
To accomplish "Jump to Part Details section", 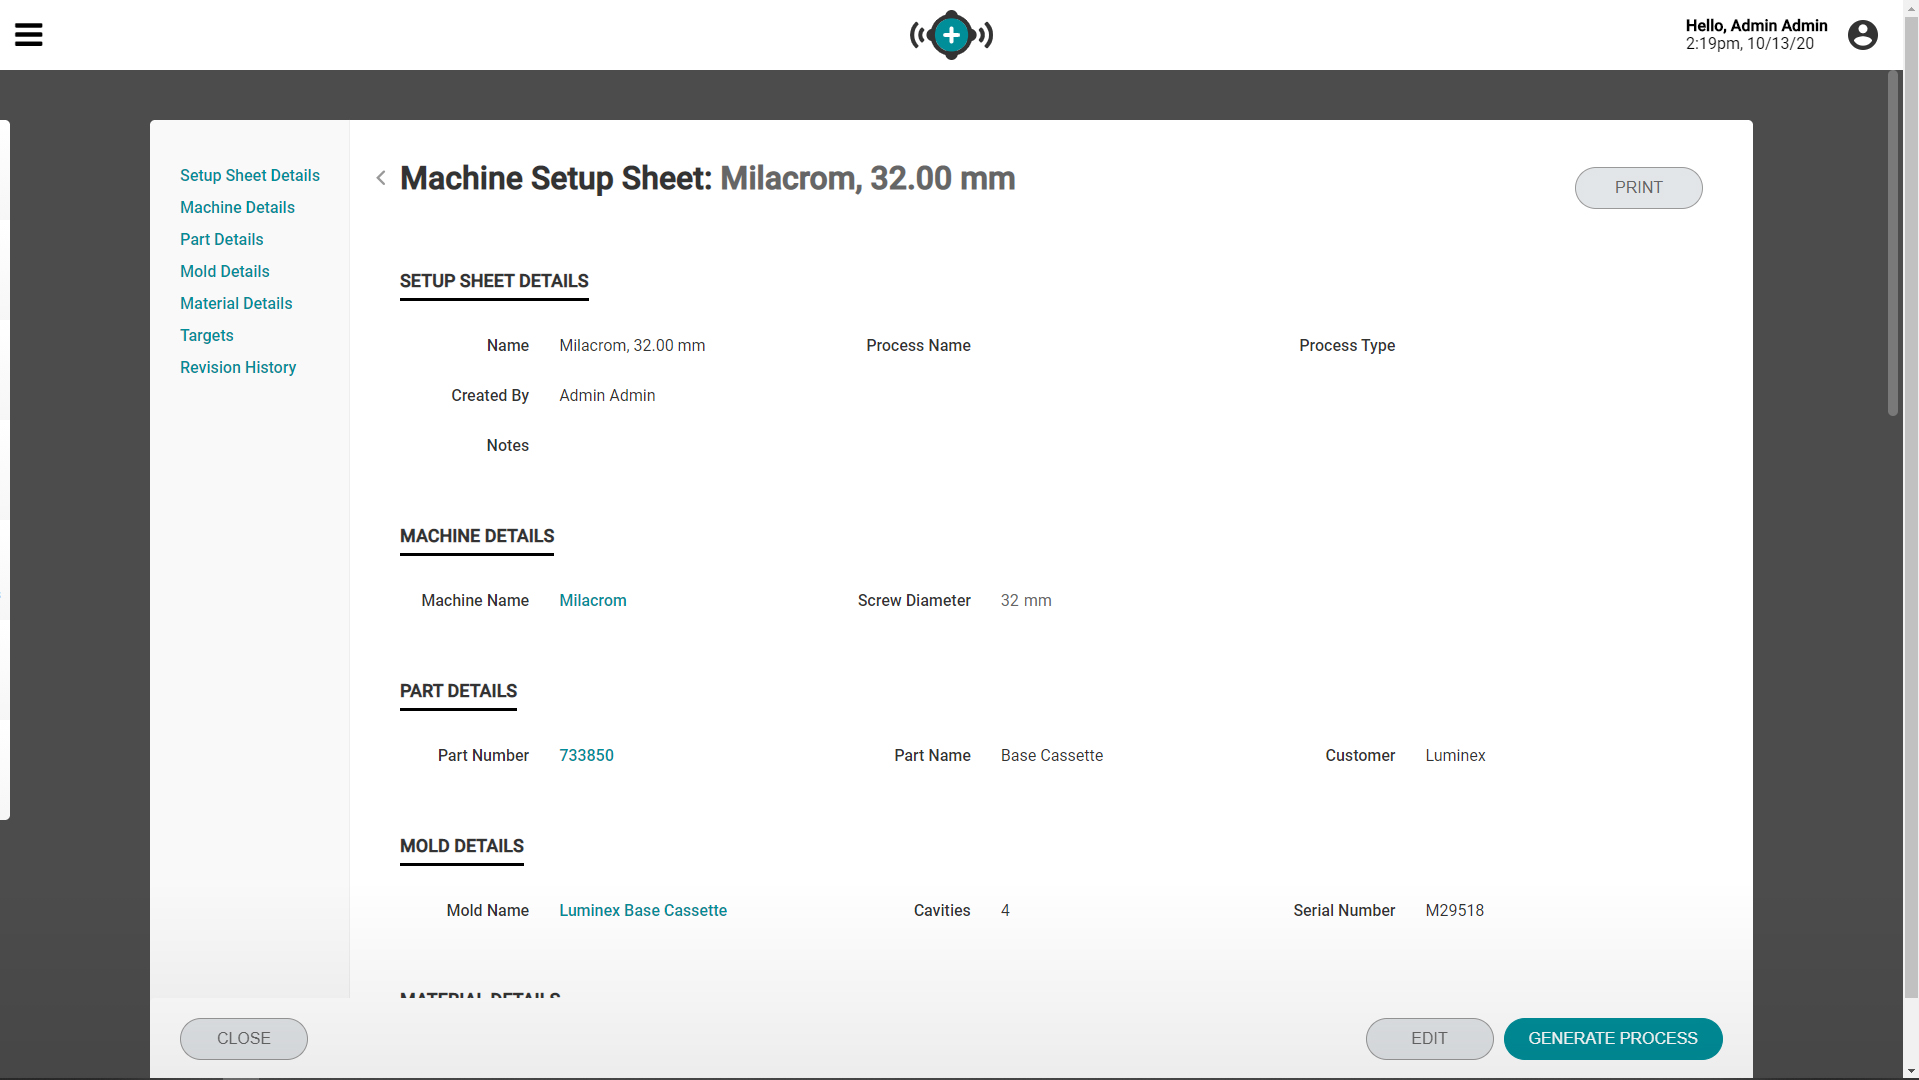I will [222, 239].
